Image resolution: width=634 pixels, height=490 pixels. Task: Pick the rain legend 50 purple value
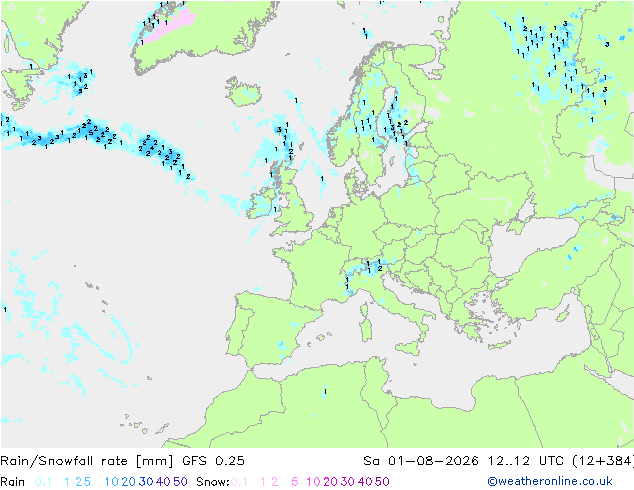180,482
